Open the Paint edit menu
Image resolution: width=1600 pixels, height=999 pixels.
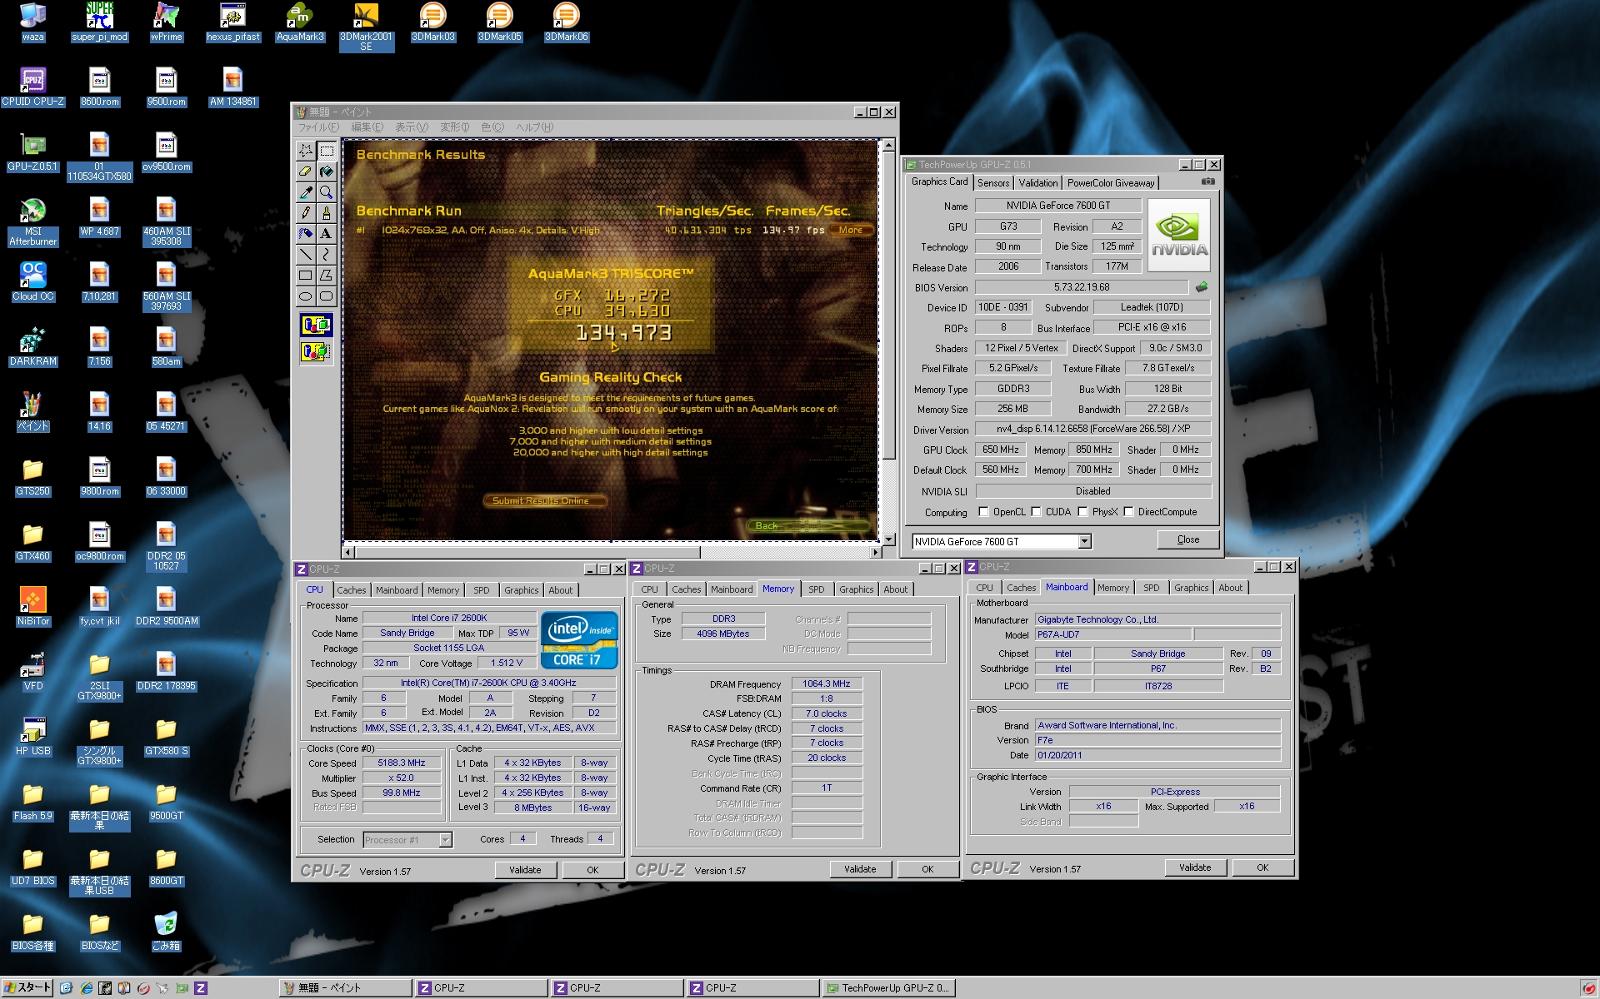coord(367,127)
